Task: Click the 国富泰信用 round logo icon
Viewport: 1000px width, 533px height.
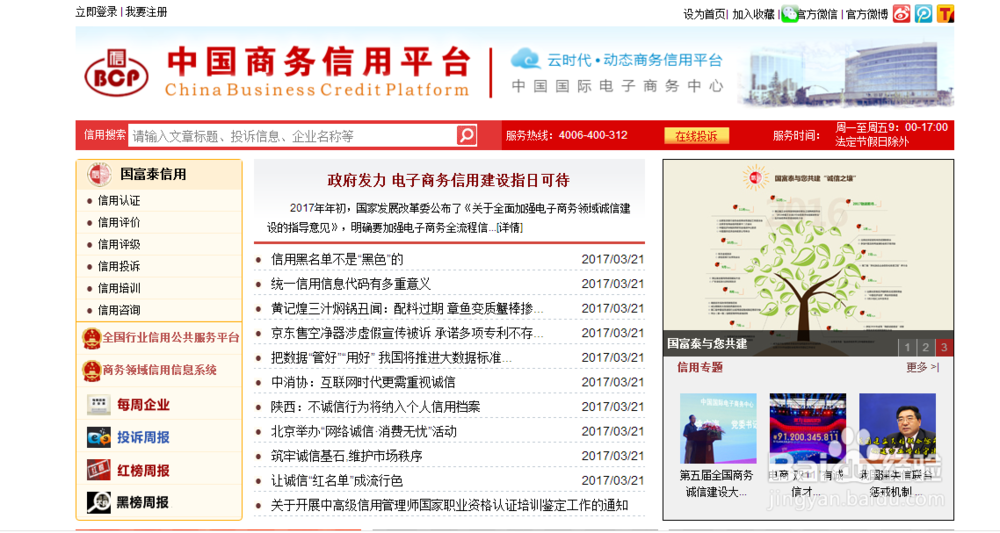Action: [x=99, y=174]
